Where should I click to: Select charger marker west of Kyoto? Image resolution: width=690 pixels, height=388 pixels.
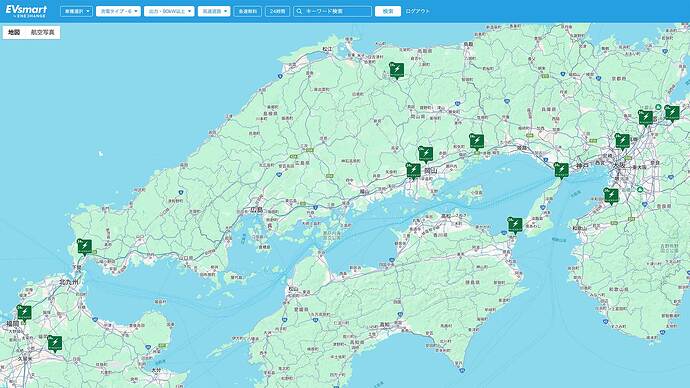(646, 118)
